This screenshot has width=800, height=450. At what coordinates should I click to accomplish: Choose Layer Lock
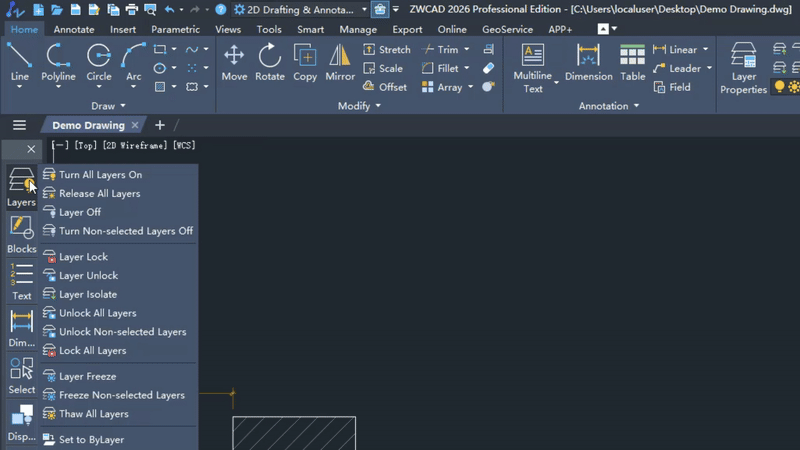[x=118, y=257]
